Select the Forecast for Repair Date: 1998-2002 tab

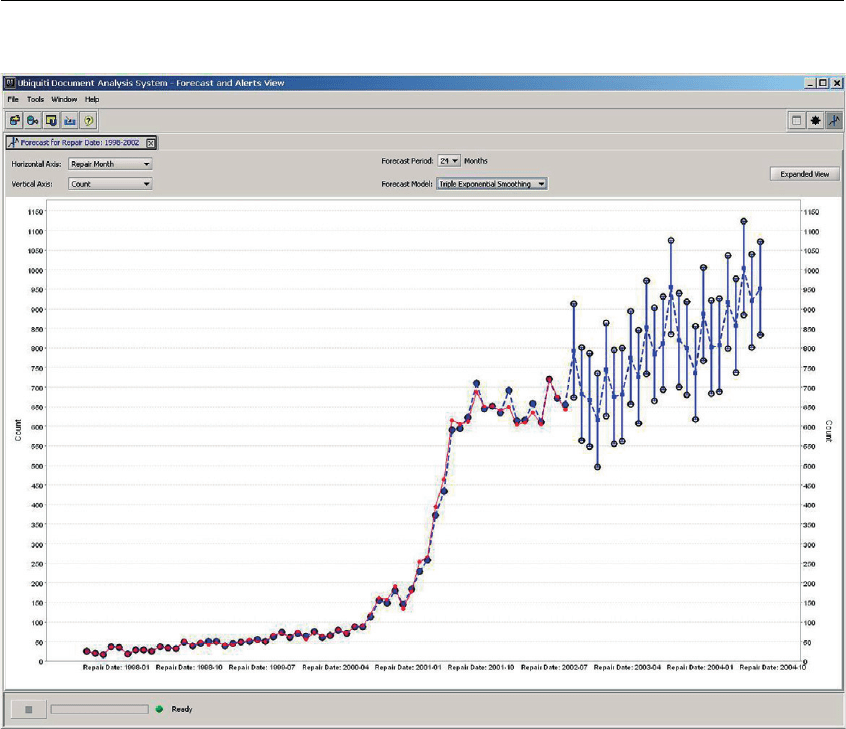(x=80, y=143)
